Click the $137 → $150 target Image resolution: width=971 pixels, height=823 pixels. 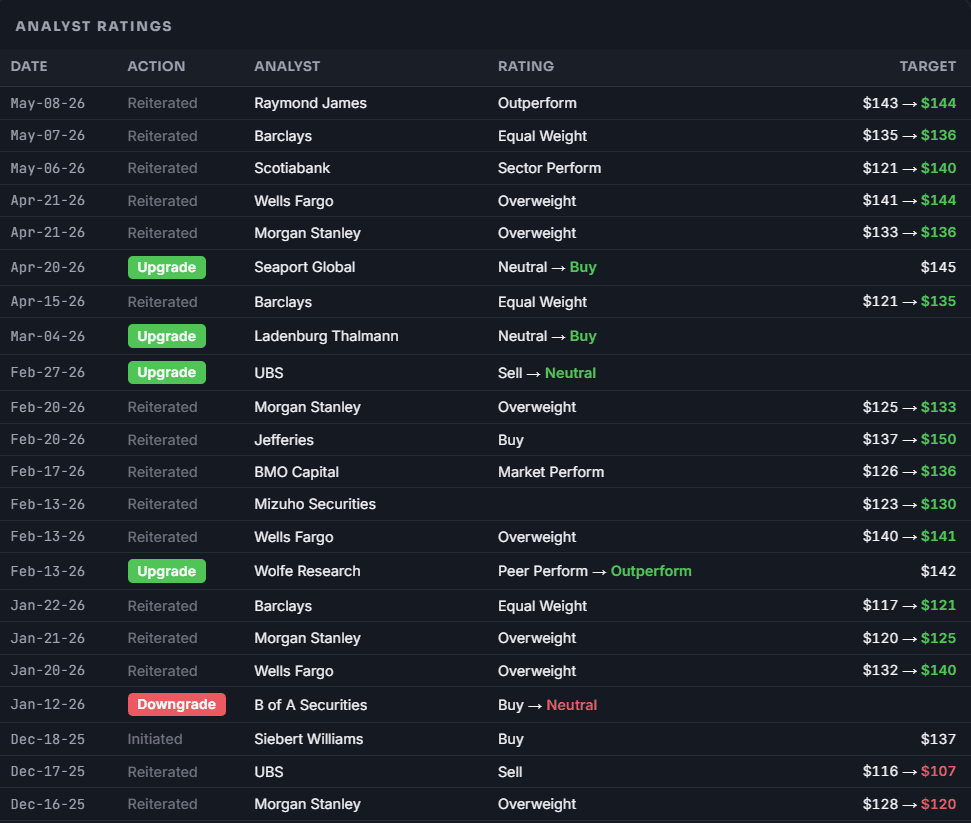click(x=909, y=440)
